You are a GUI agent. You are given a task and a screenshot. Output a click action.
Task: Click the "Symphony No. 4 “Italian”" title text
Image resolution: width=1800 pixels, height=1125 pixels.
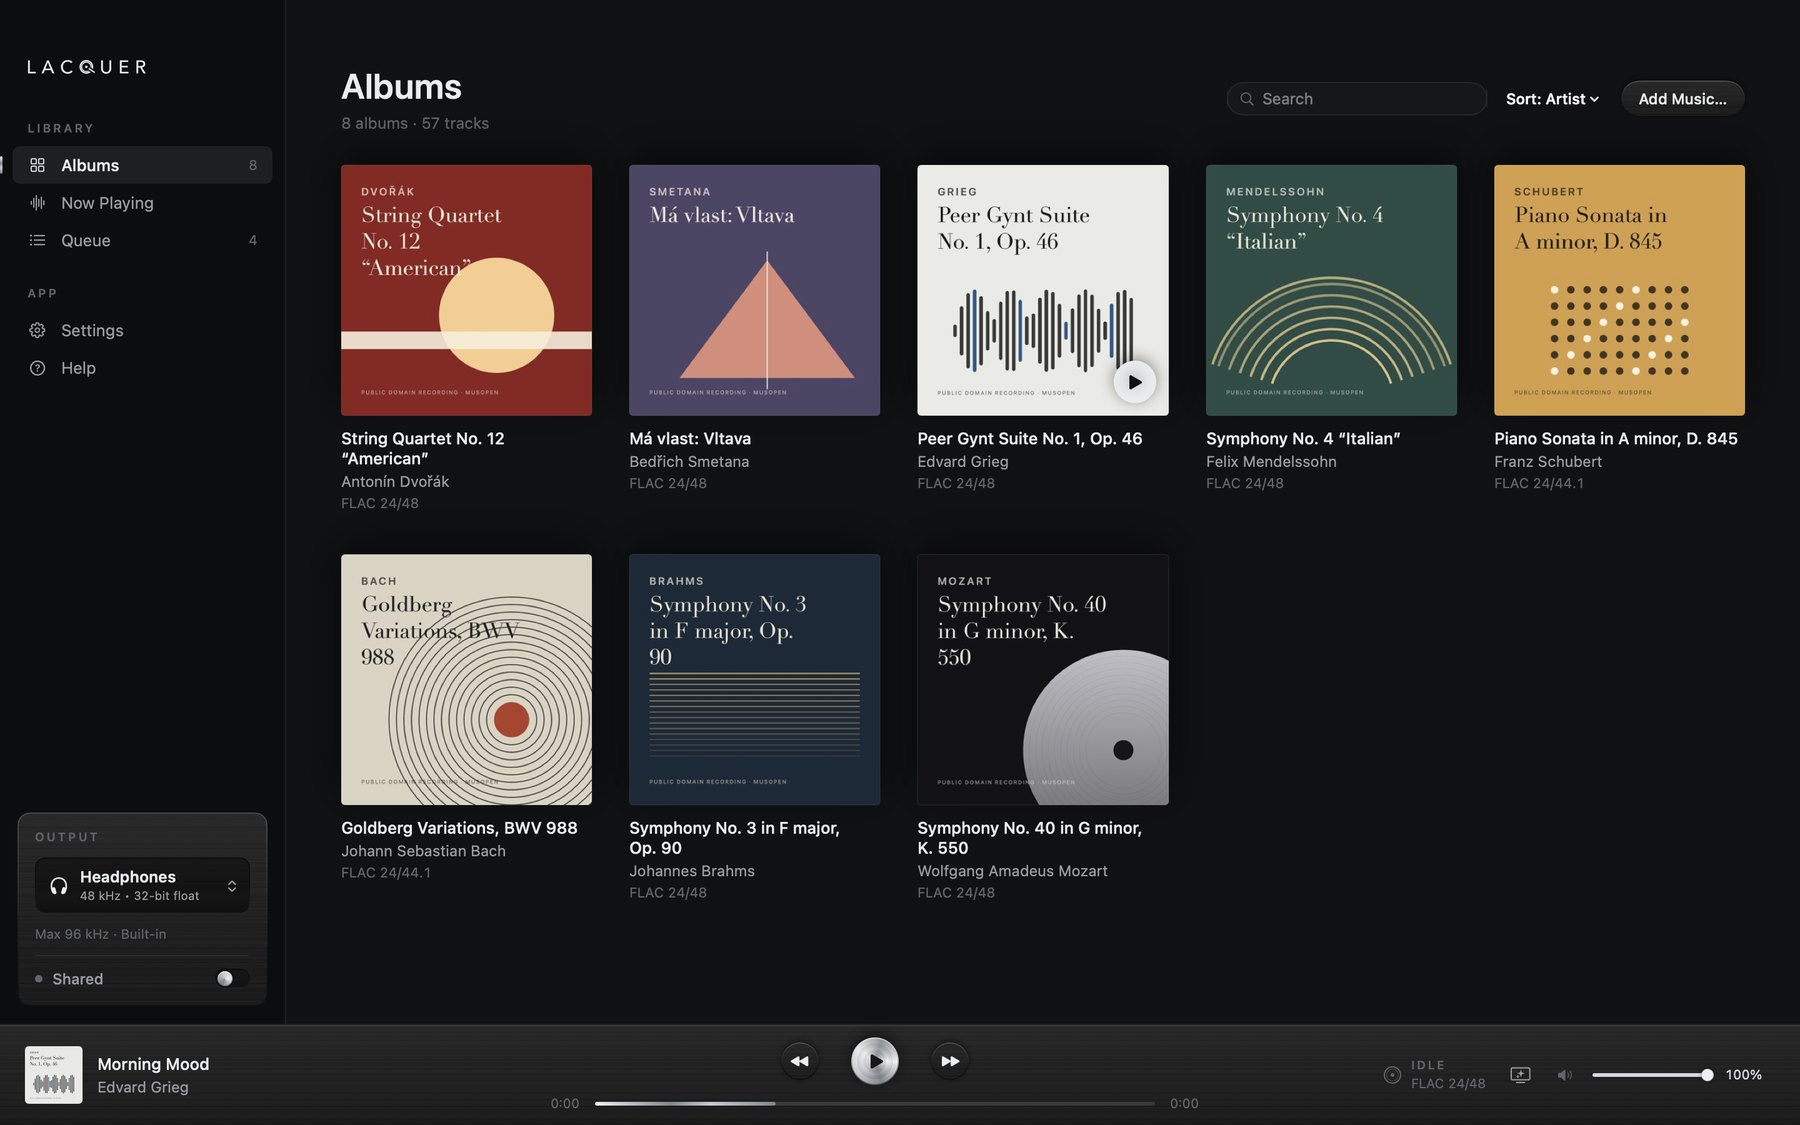(x=1303, y=438)
